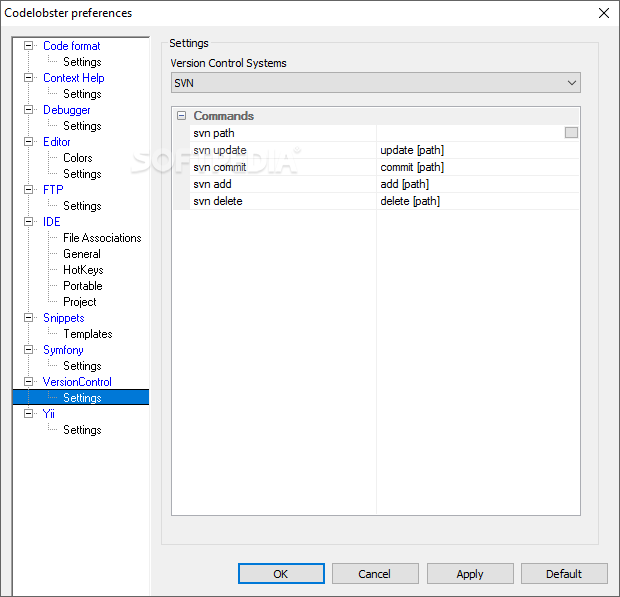Select the Yii category
Viewport: 620px width, 597px height.
(x=48, y=414)
